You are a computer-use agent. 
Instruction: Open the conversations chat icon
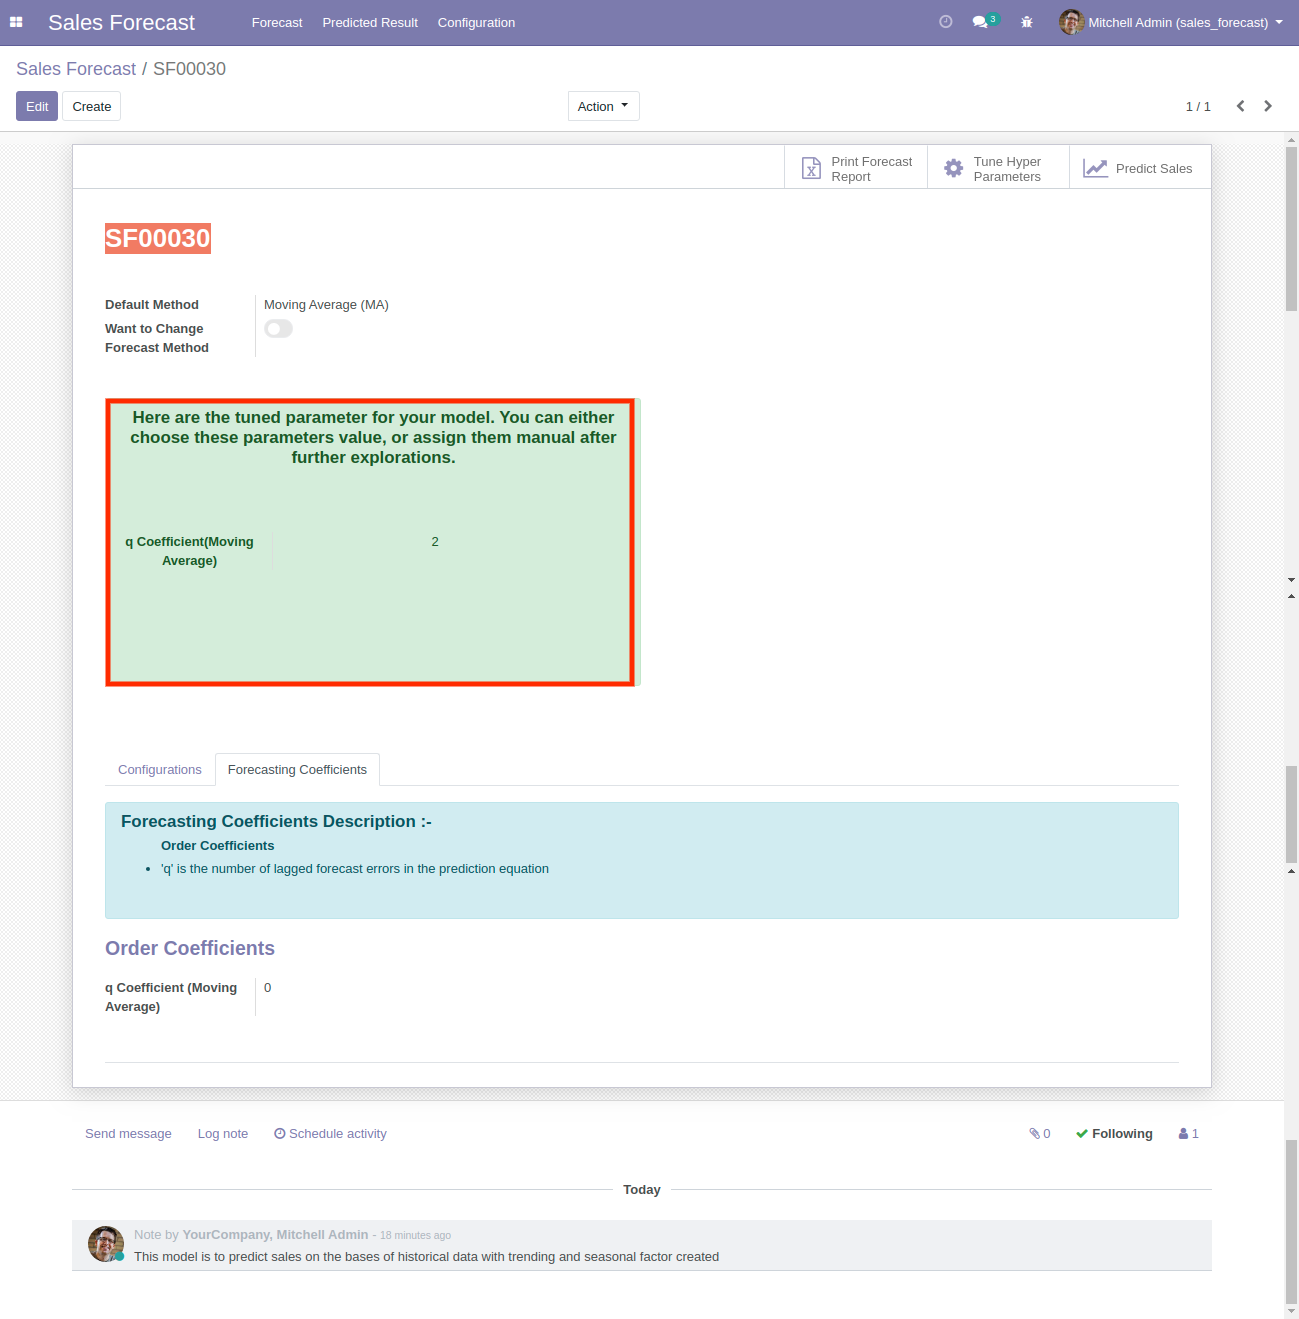(981, 22)
